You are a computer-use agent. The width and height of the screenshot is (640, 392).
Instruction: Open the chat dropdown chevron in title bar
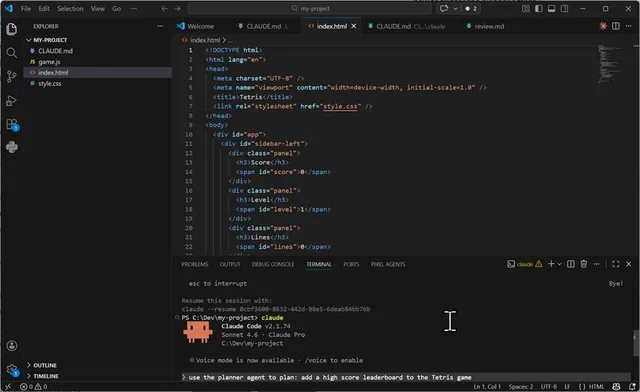point(455,9)
